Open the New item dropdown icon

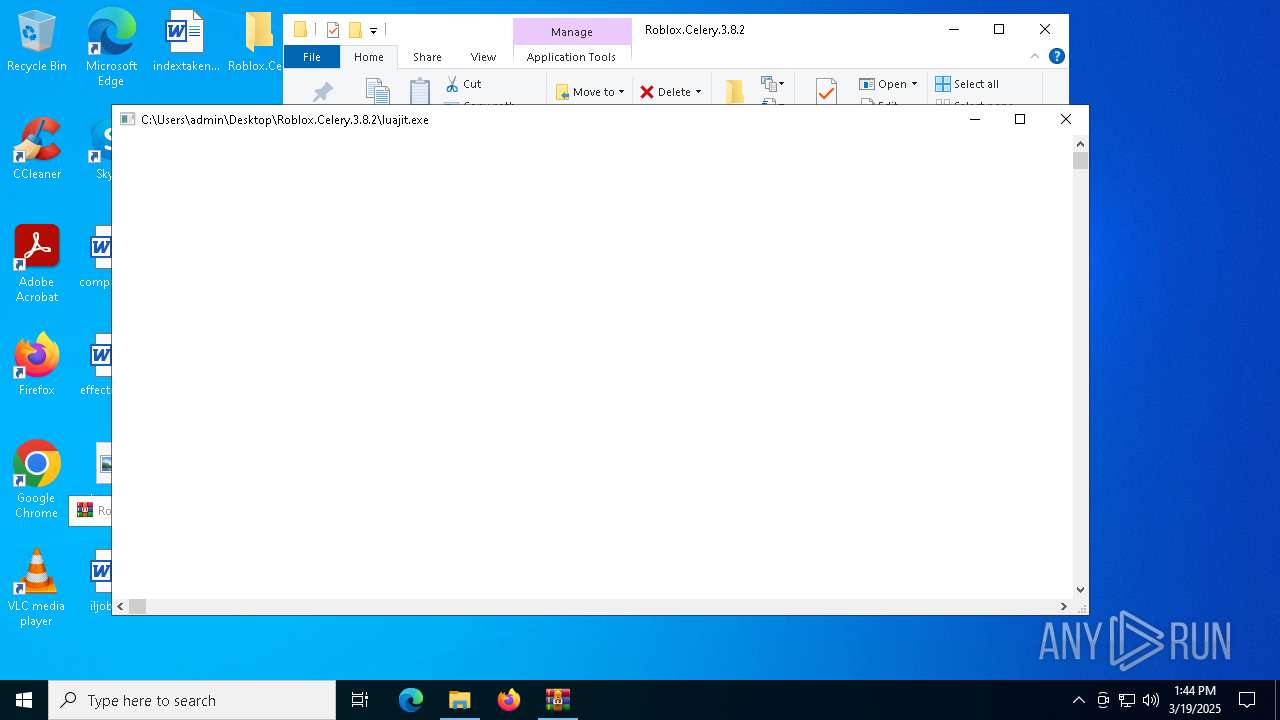point(773,84)
